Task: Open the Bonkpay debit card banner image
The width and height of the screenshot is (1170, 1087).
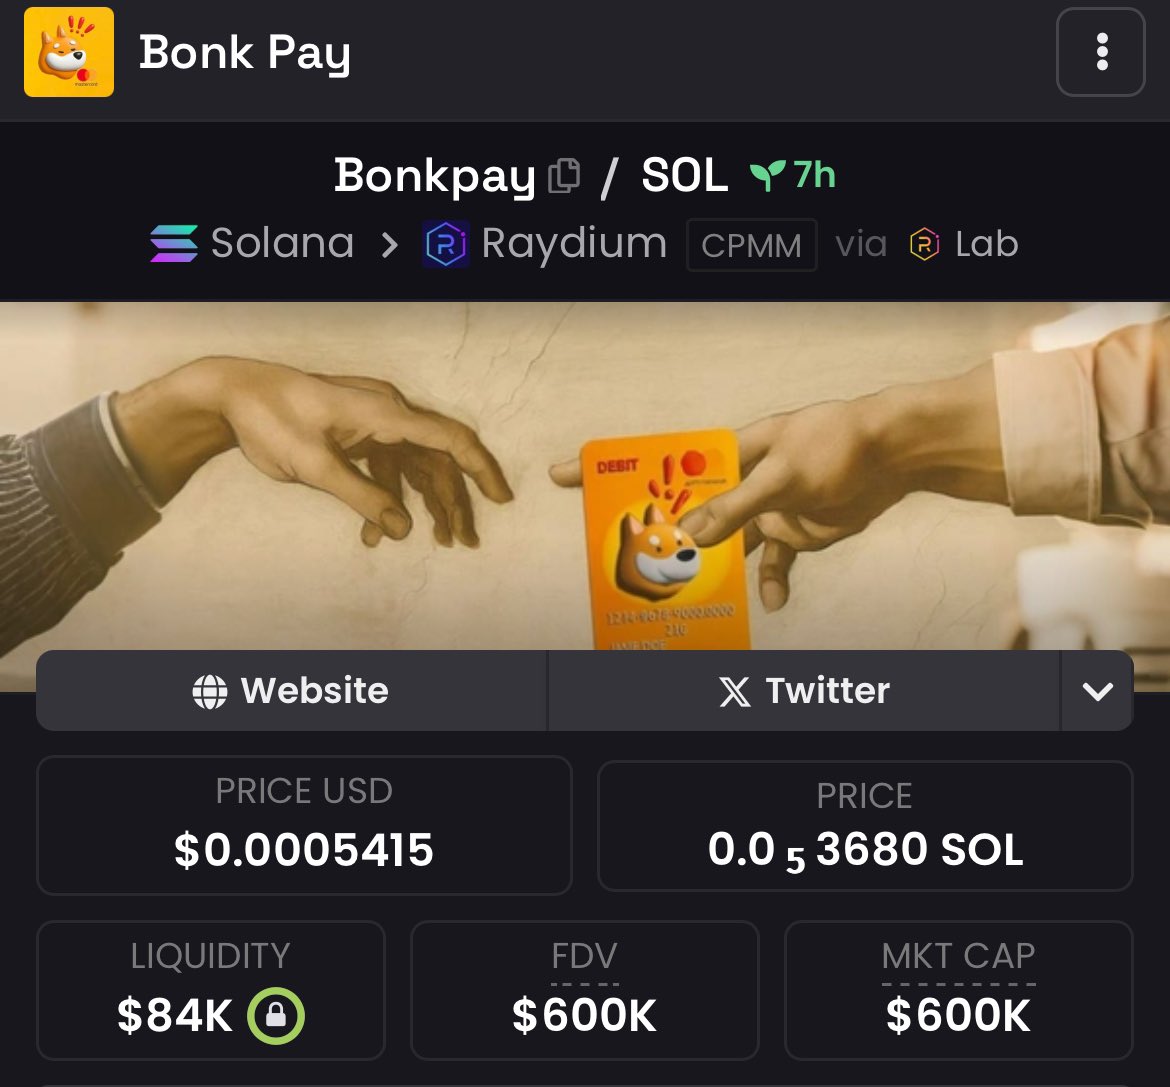Action: pos(585,475)
